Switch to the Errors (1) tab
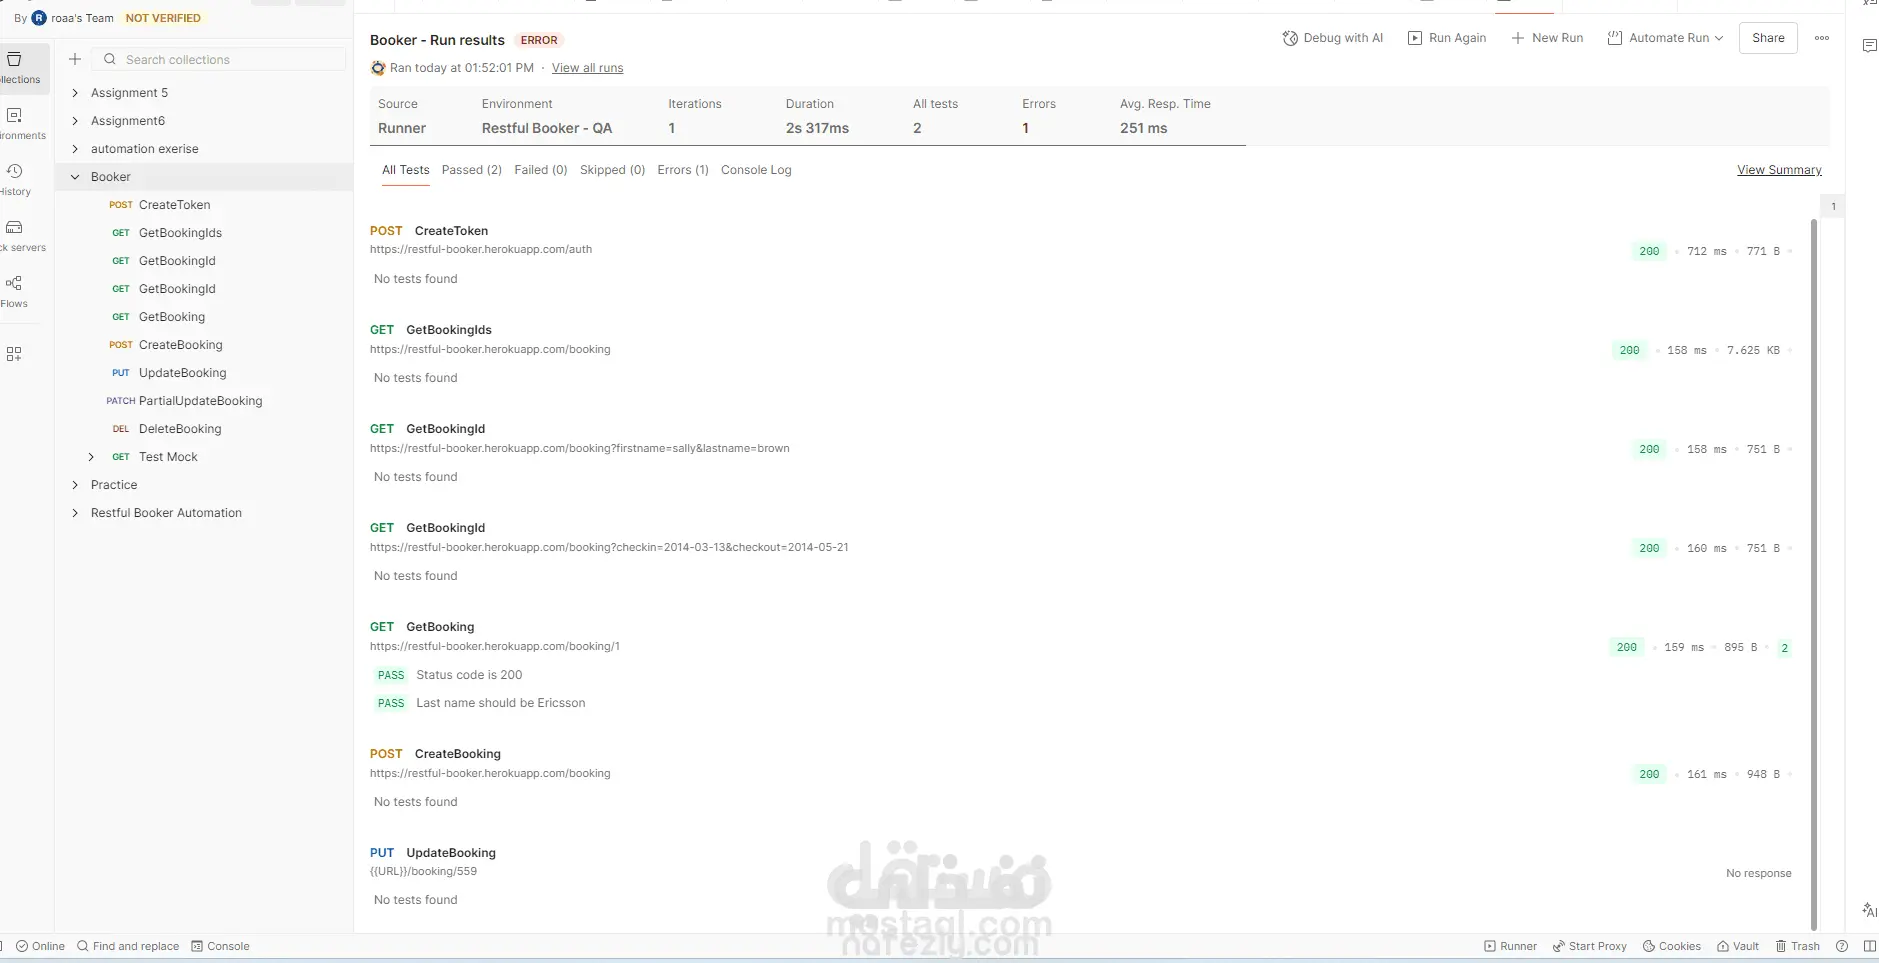The width and height of the screenshot is (1879, 963). [683, 170]
